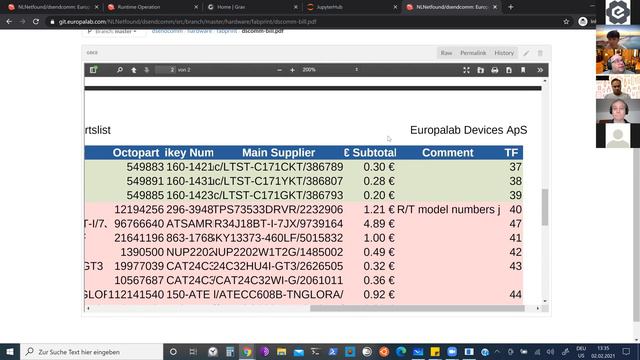Open Chrome from taskbar
640x360 pixels.
(x=247, y=352)
